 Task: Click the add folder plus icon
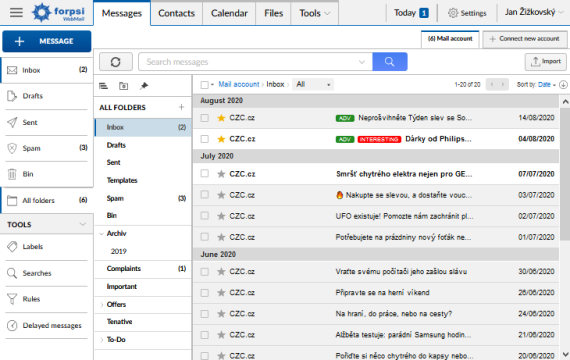click(181, 107)
